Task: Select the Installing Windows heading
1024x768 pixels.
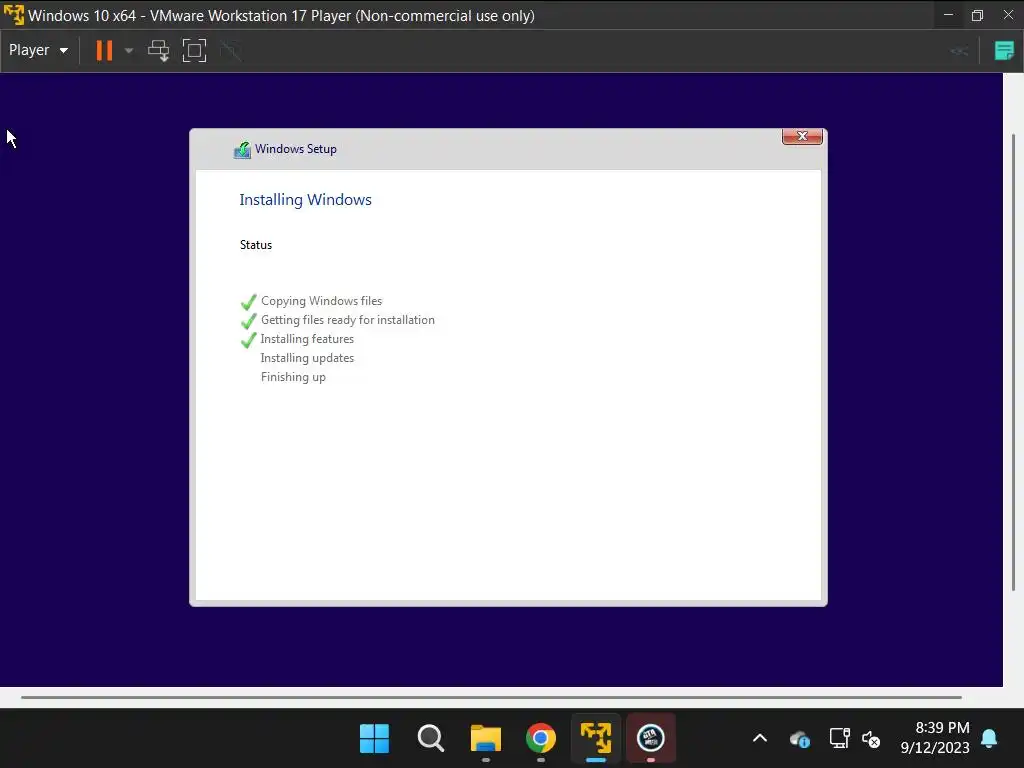Action: (305, 200)
